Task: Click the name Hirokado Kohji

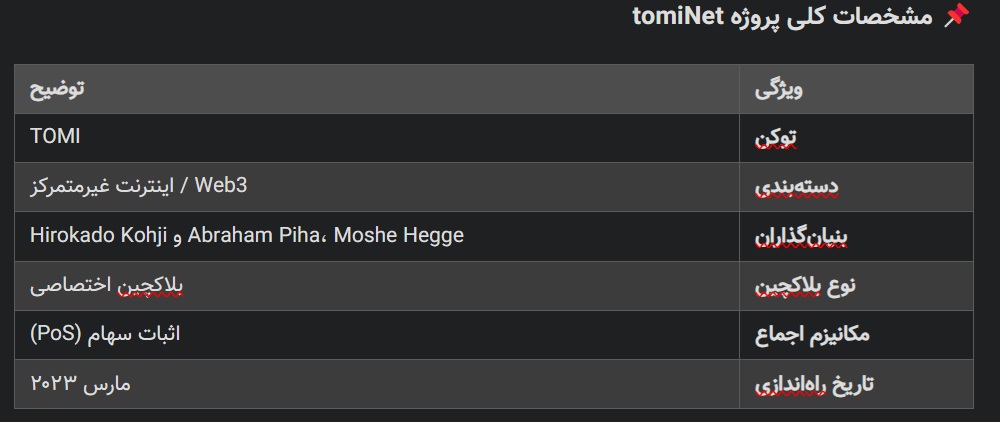Action: [98, 235]
